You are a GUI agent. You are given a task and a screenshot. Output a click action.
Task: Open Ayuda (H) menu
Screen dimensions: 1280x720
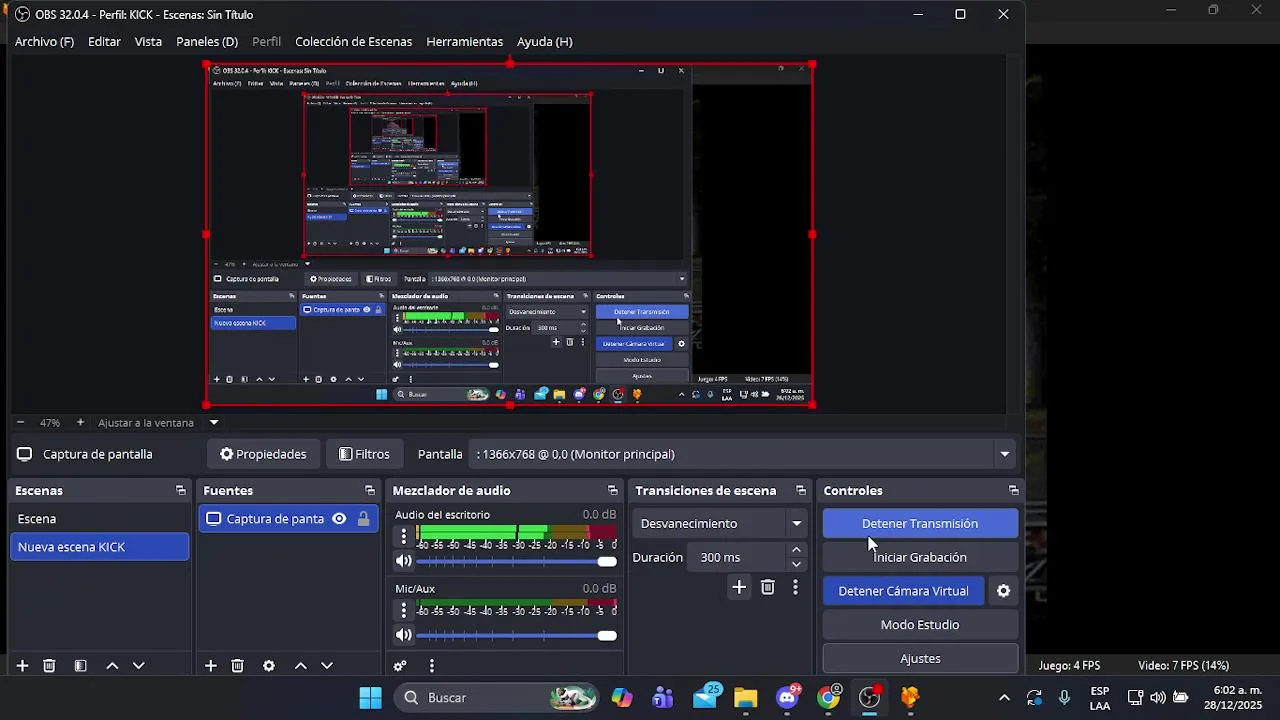pos(544,41)
